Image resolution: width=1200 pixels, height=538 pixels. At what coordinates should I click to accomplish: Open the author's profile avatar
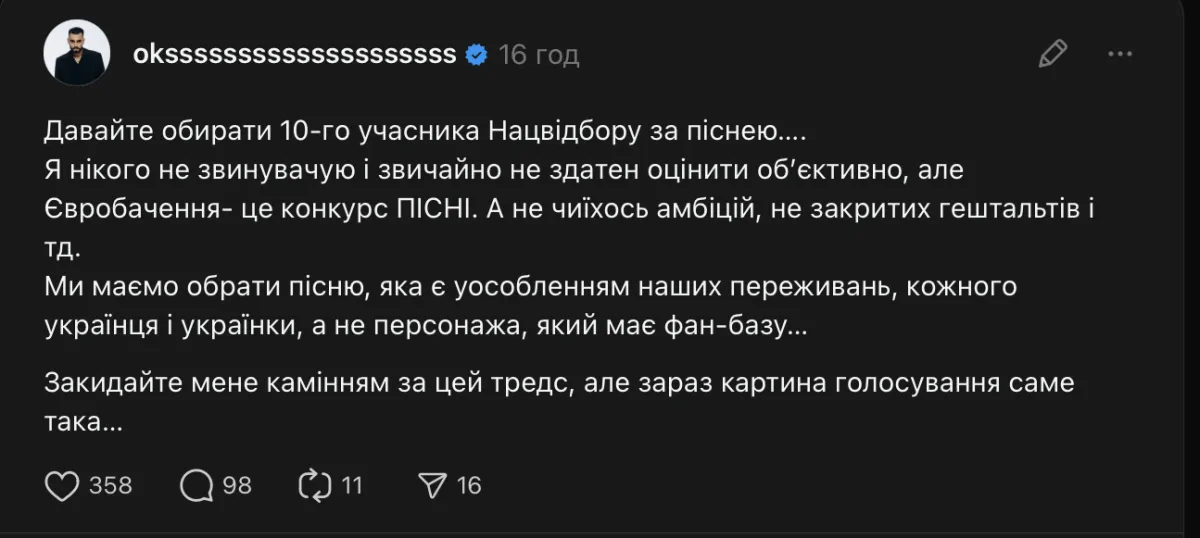point(76,53)
